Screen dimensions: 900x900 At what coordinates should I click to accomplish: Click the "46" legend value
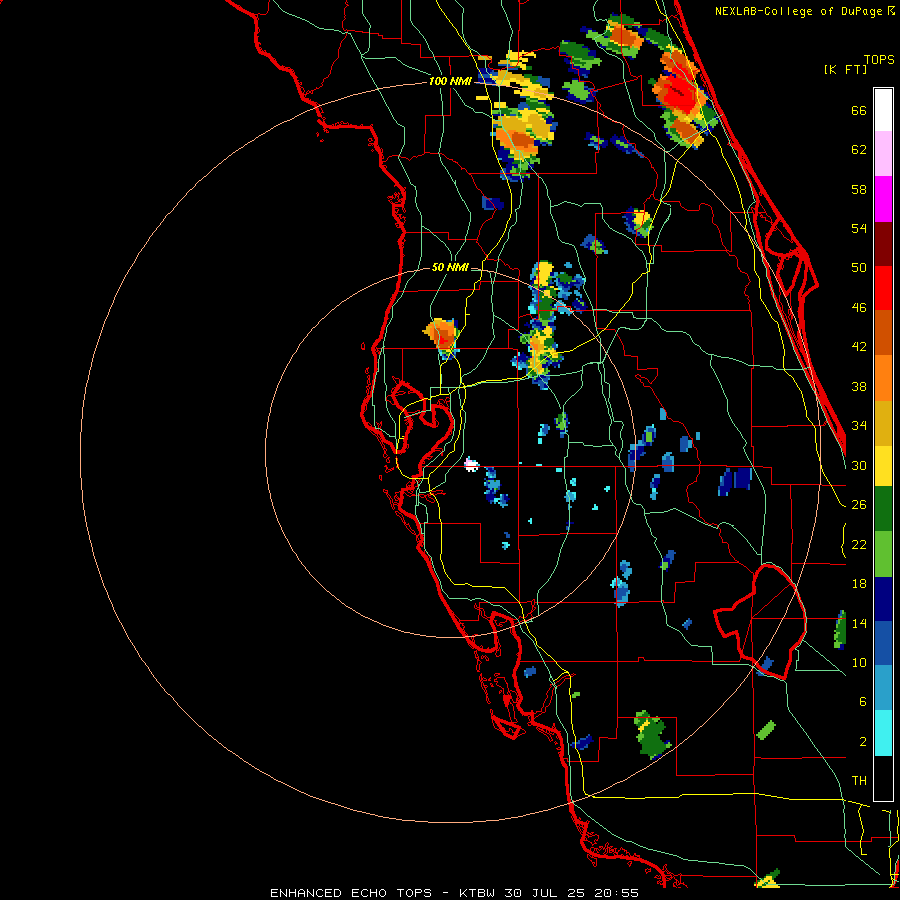click(859, 308)
